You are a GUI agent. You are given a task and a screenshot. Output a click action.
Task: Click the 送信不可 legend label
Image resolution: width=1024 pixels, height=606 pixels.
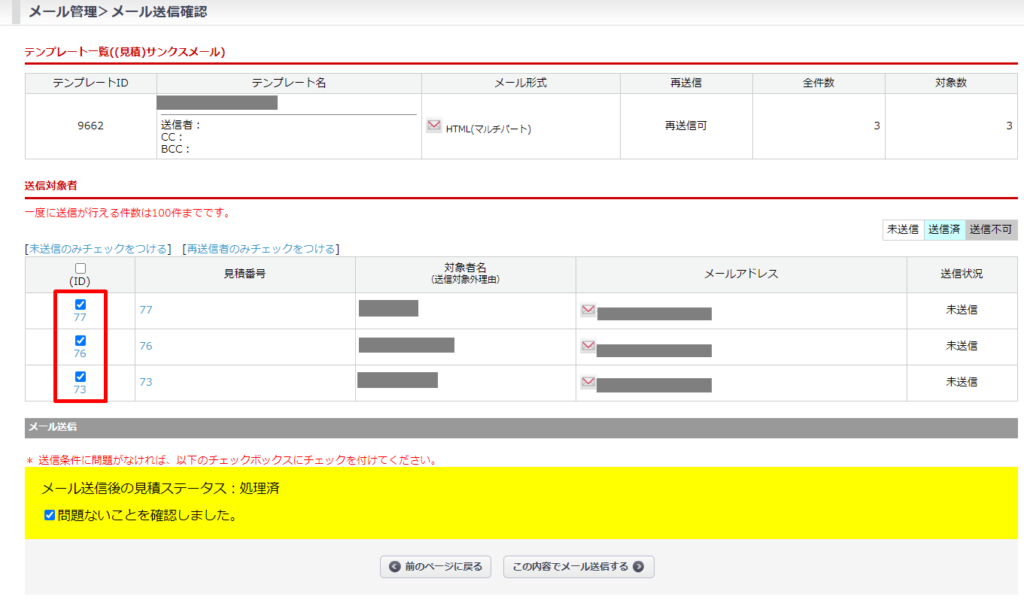991,229
